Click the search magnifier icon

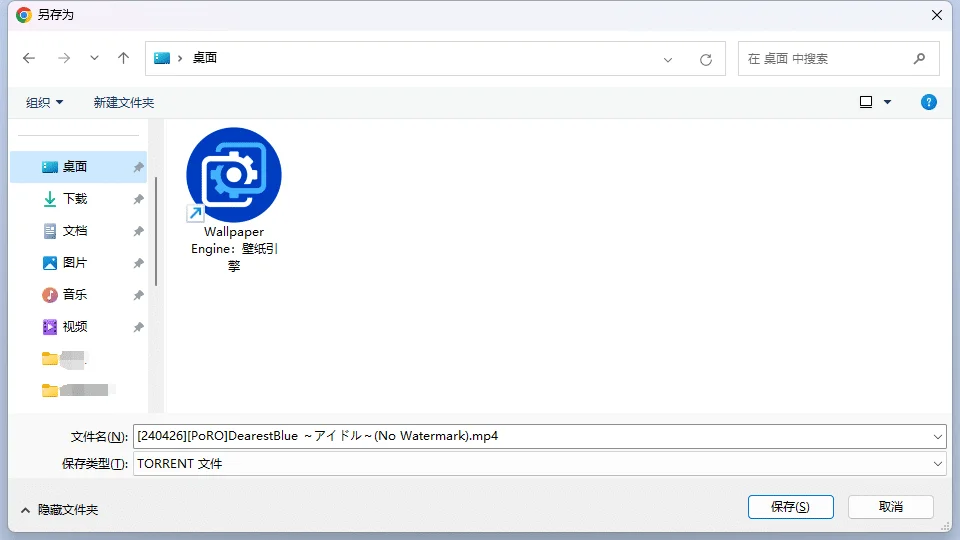(919, 59)
